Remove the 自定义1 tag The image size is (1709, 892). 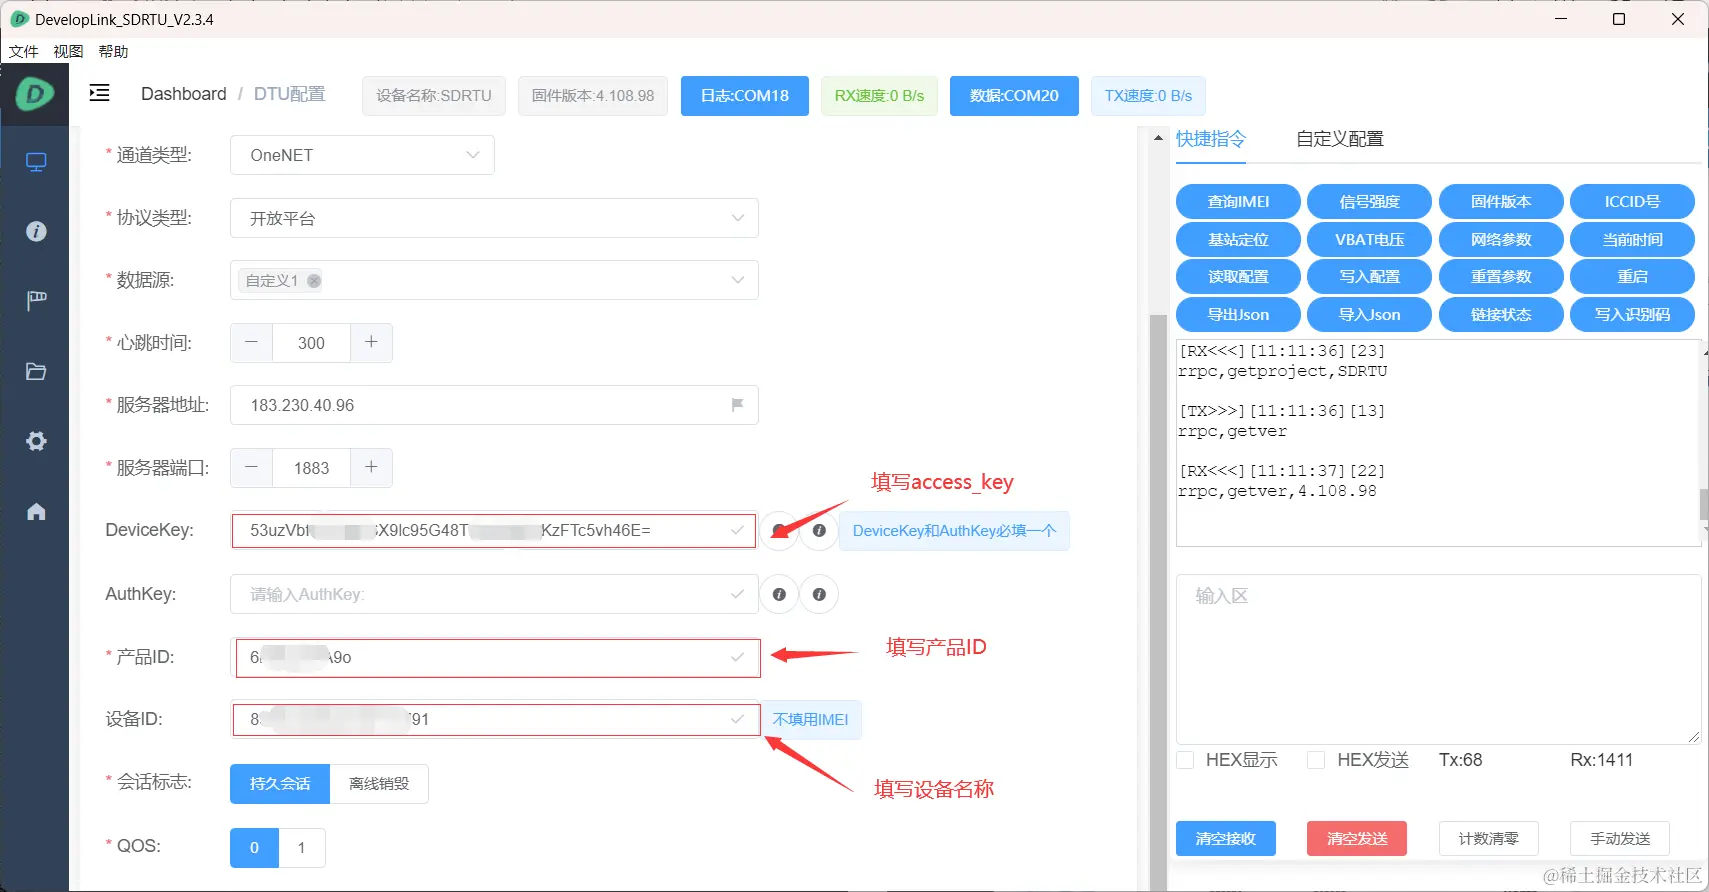point(314,281)
